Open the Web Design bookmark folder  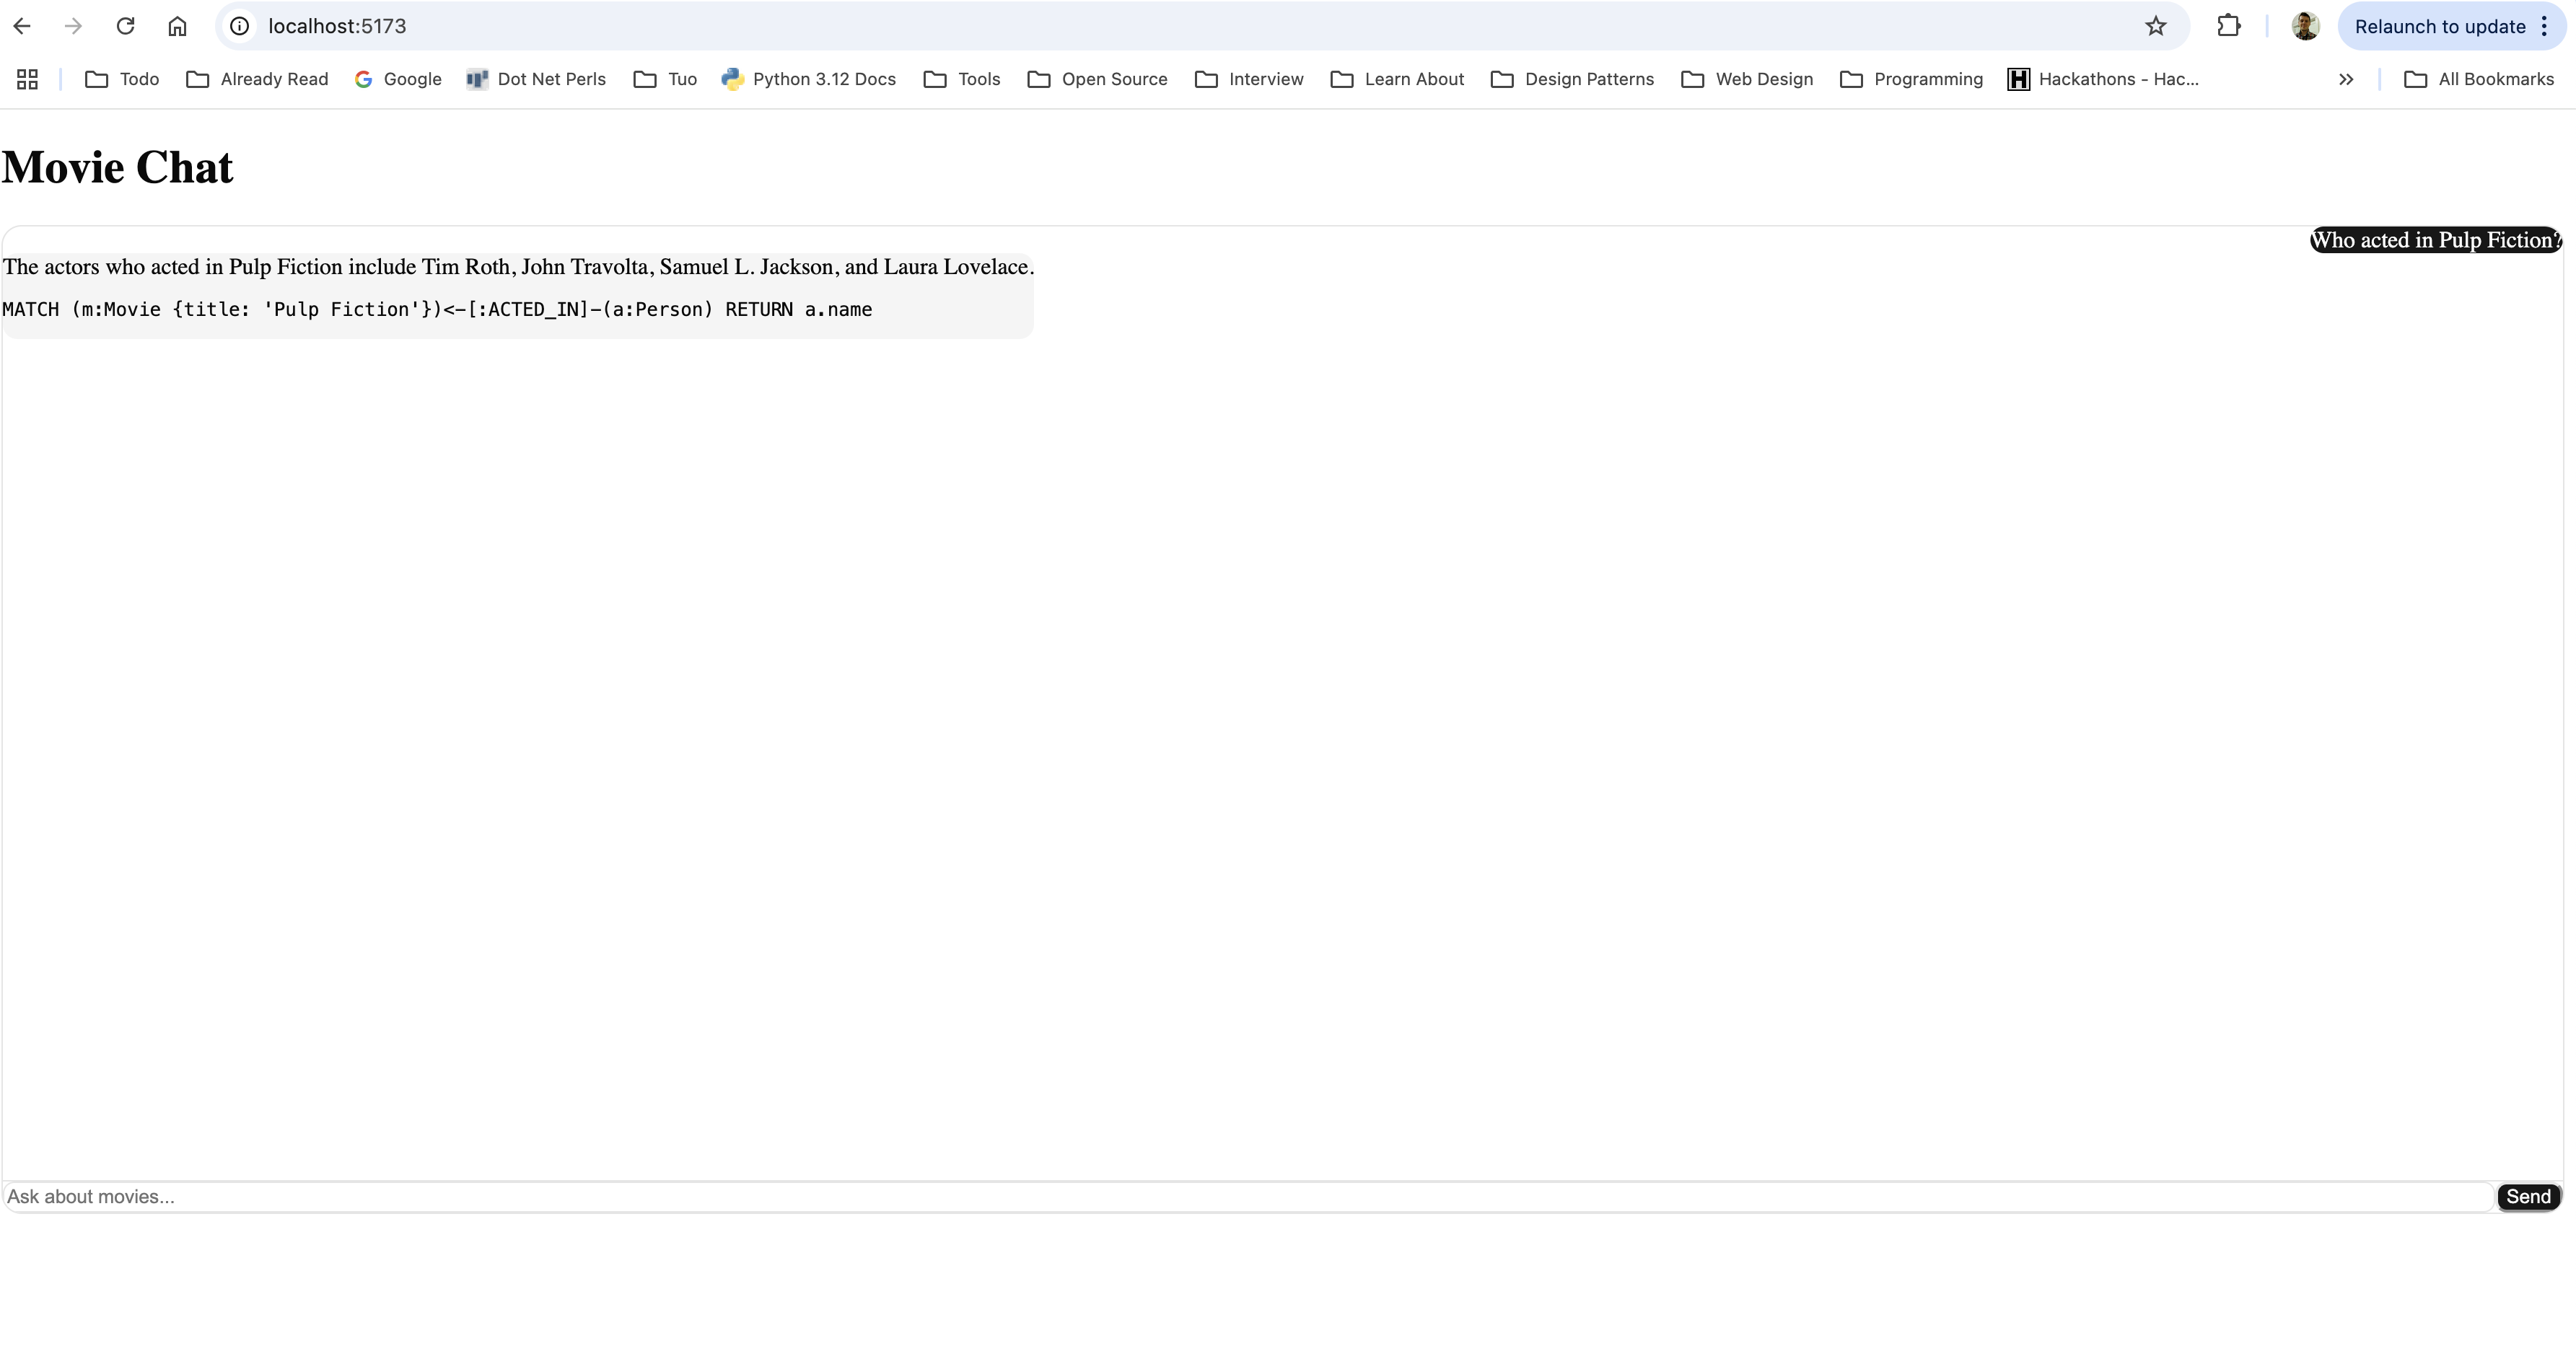click(x=1747, y=79)
